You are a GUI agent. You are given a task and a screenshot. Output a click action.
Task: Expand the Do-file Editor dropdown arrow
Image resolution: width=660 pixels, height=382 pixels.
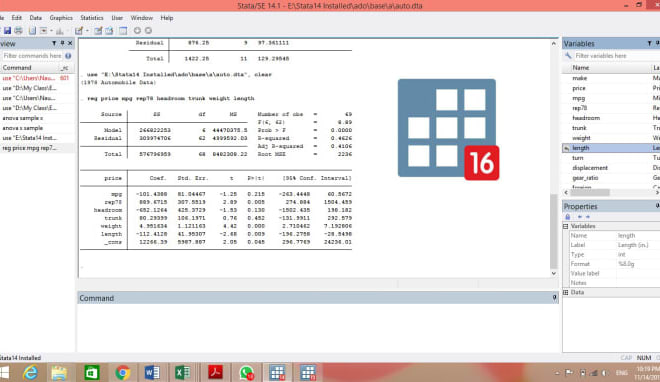[87, 31]
